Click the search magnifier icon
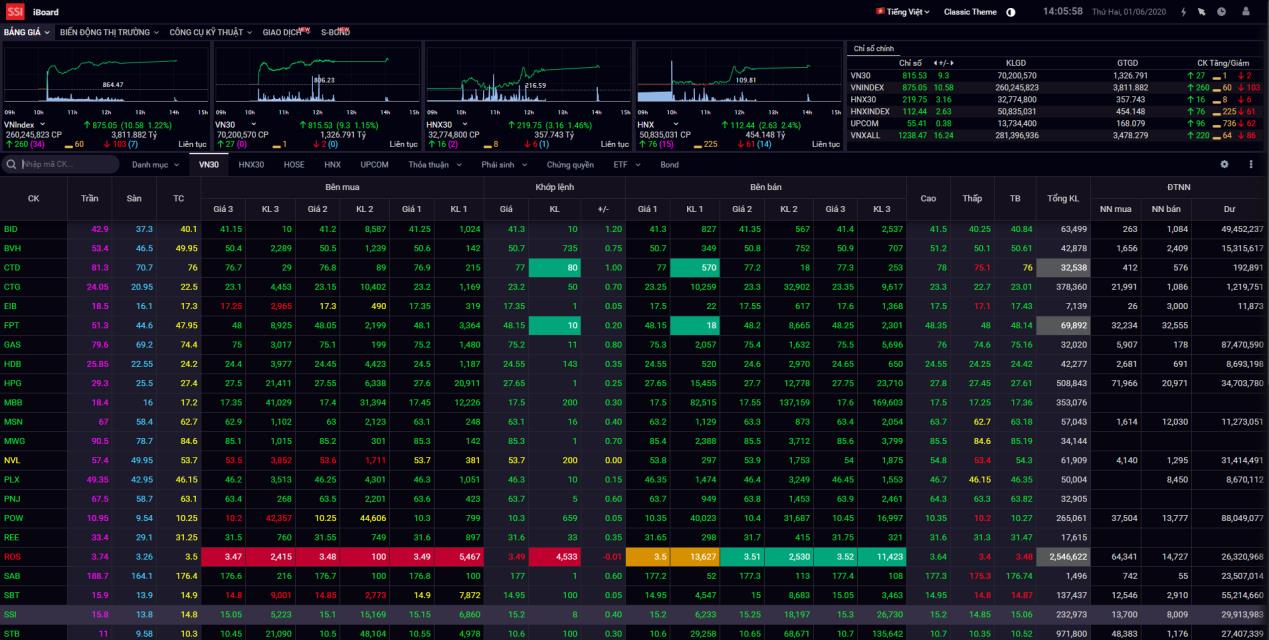 (x=12, y=164)
